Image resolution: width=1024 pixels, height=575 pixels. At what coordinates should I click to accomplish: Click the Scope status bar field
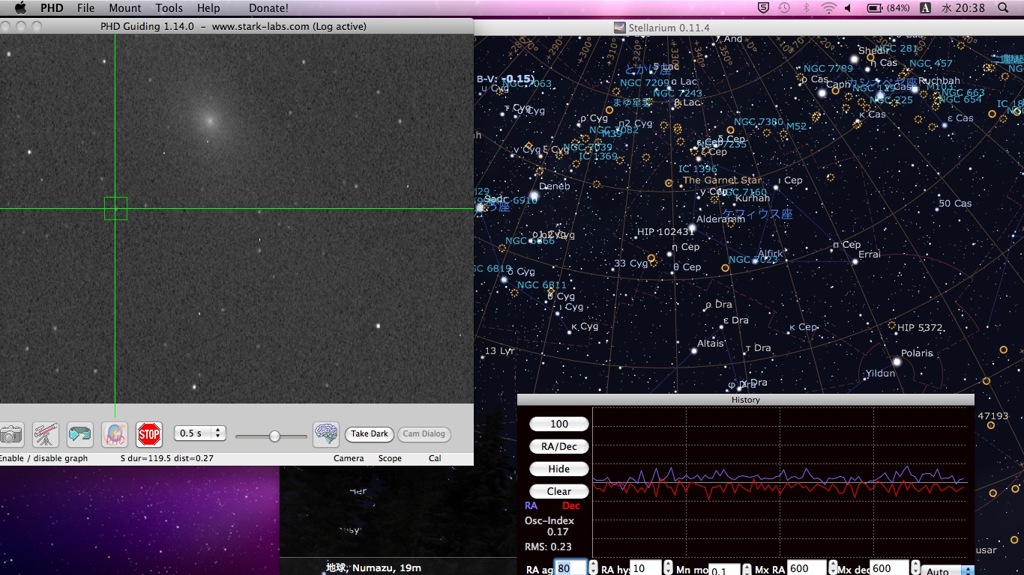[390, 458]
